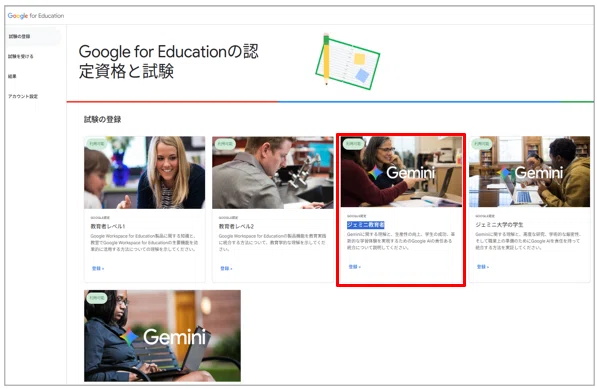Click 登録 link under 教育者レベル2

click(226, 268)
